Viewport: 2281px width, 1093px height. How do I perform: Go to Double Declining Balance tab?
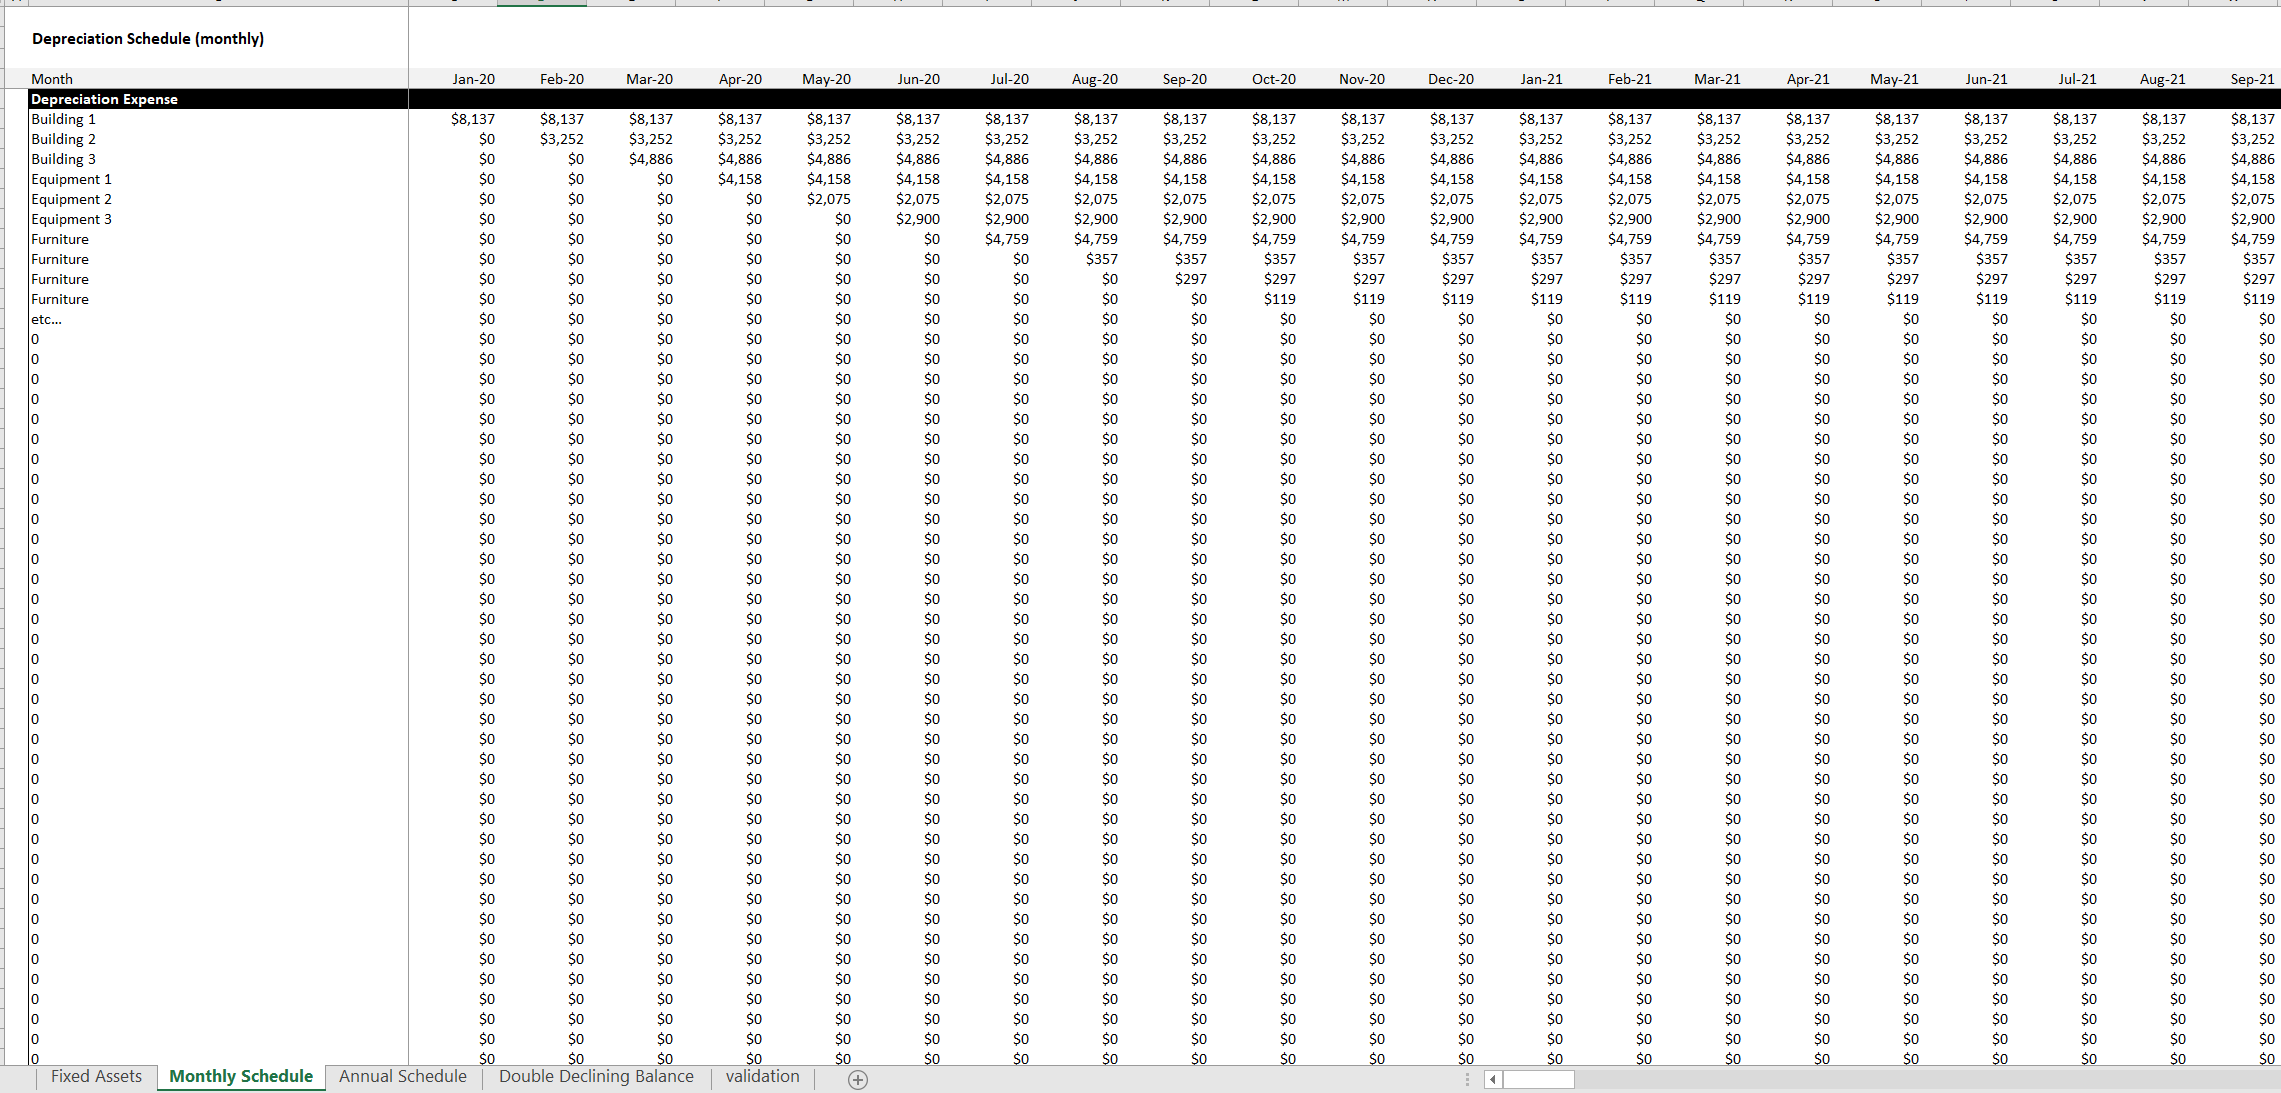(596, 1077)
